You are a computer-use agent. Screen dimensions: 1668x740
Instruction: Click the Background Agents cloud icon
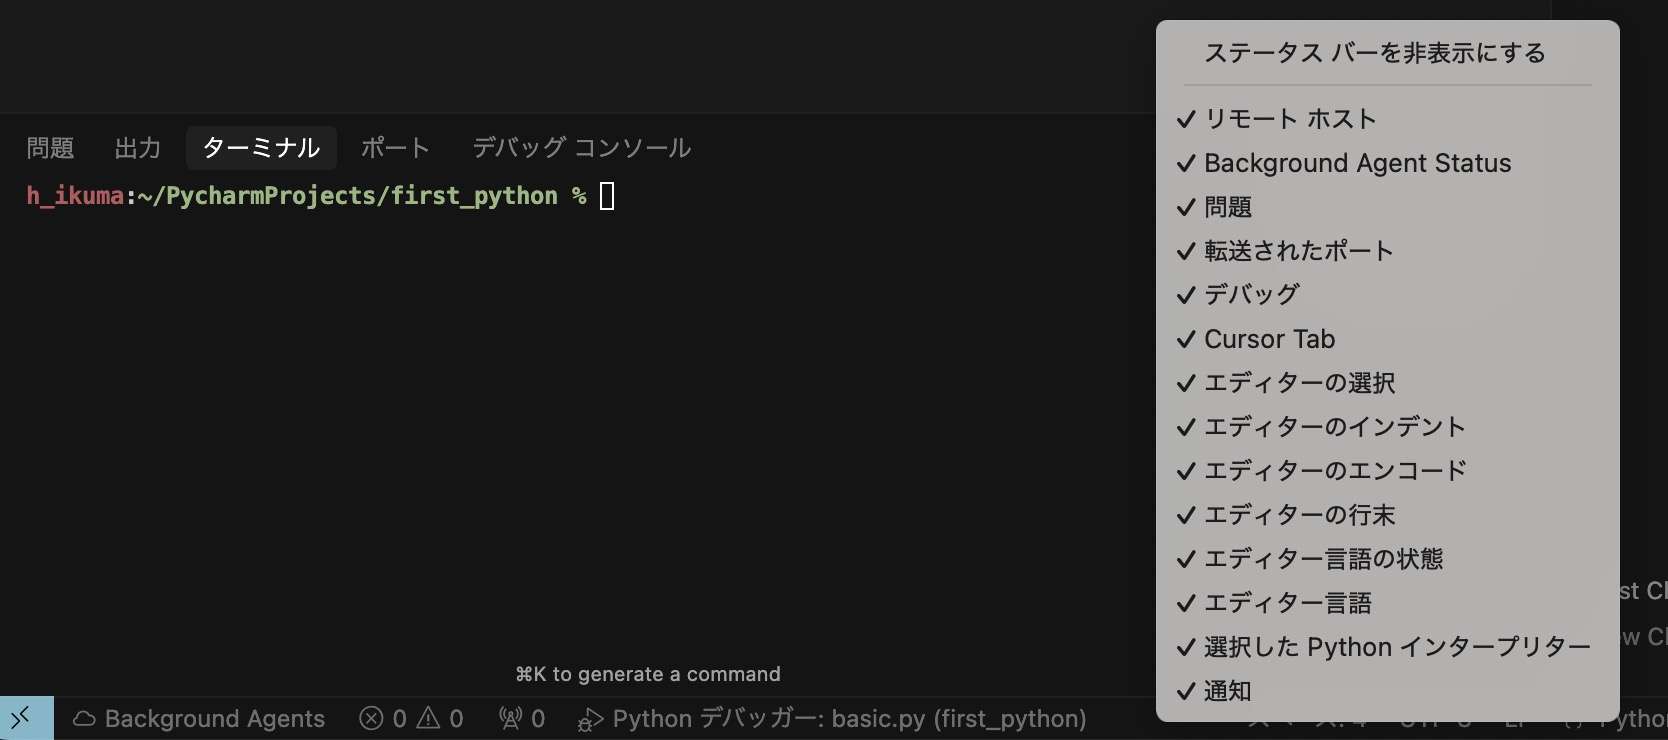coord(85,719)
